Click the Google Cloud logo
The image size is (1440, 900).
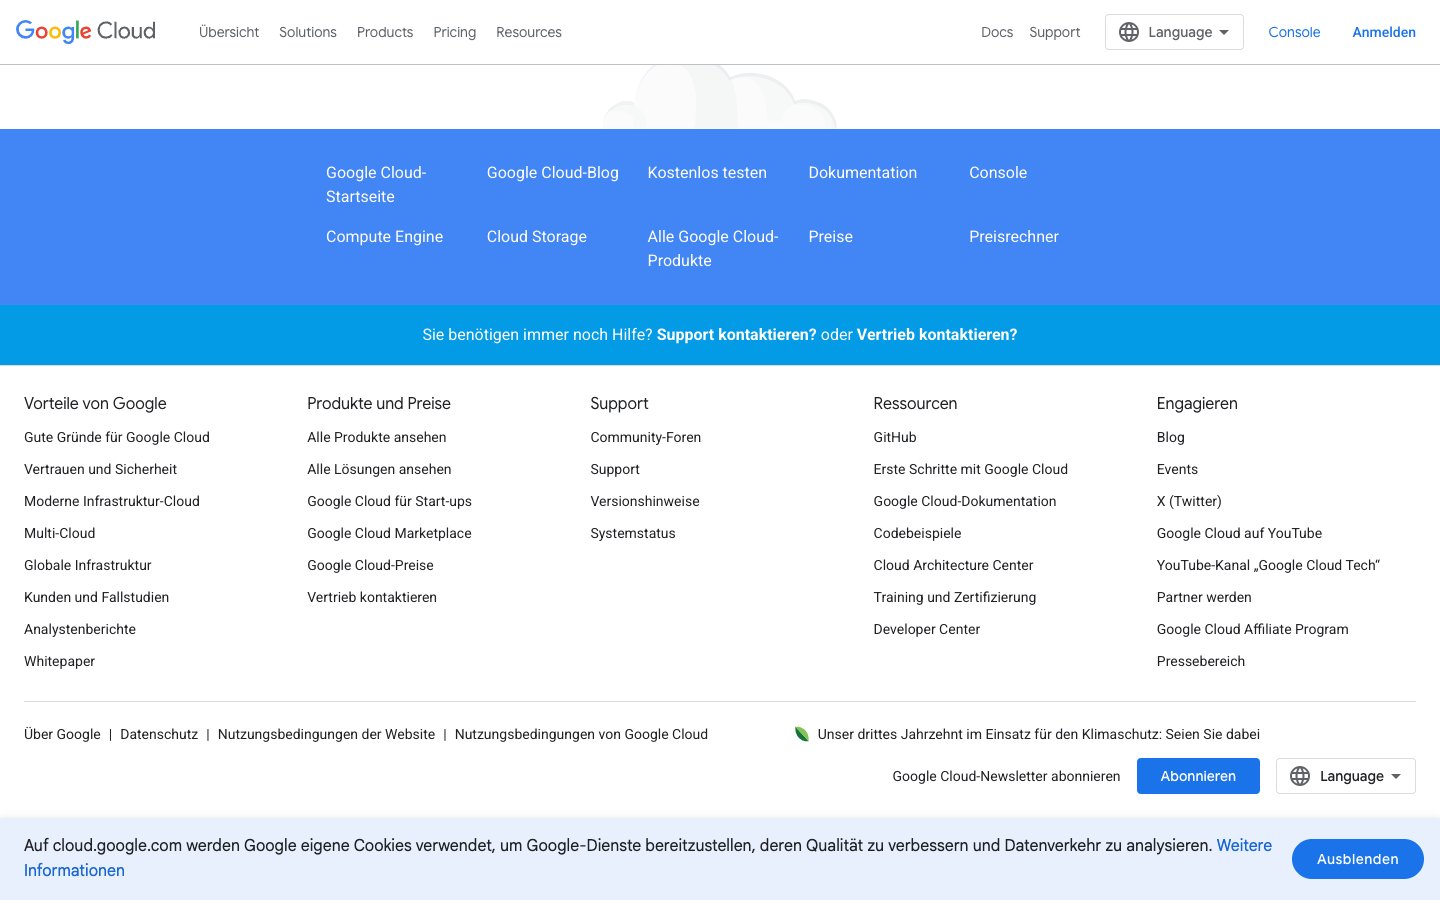(x=86, y=31)
